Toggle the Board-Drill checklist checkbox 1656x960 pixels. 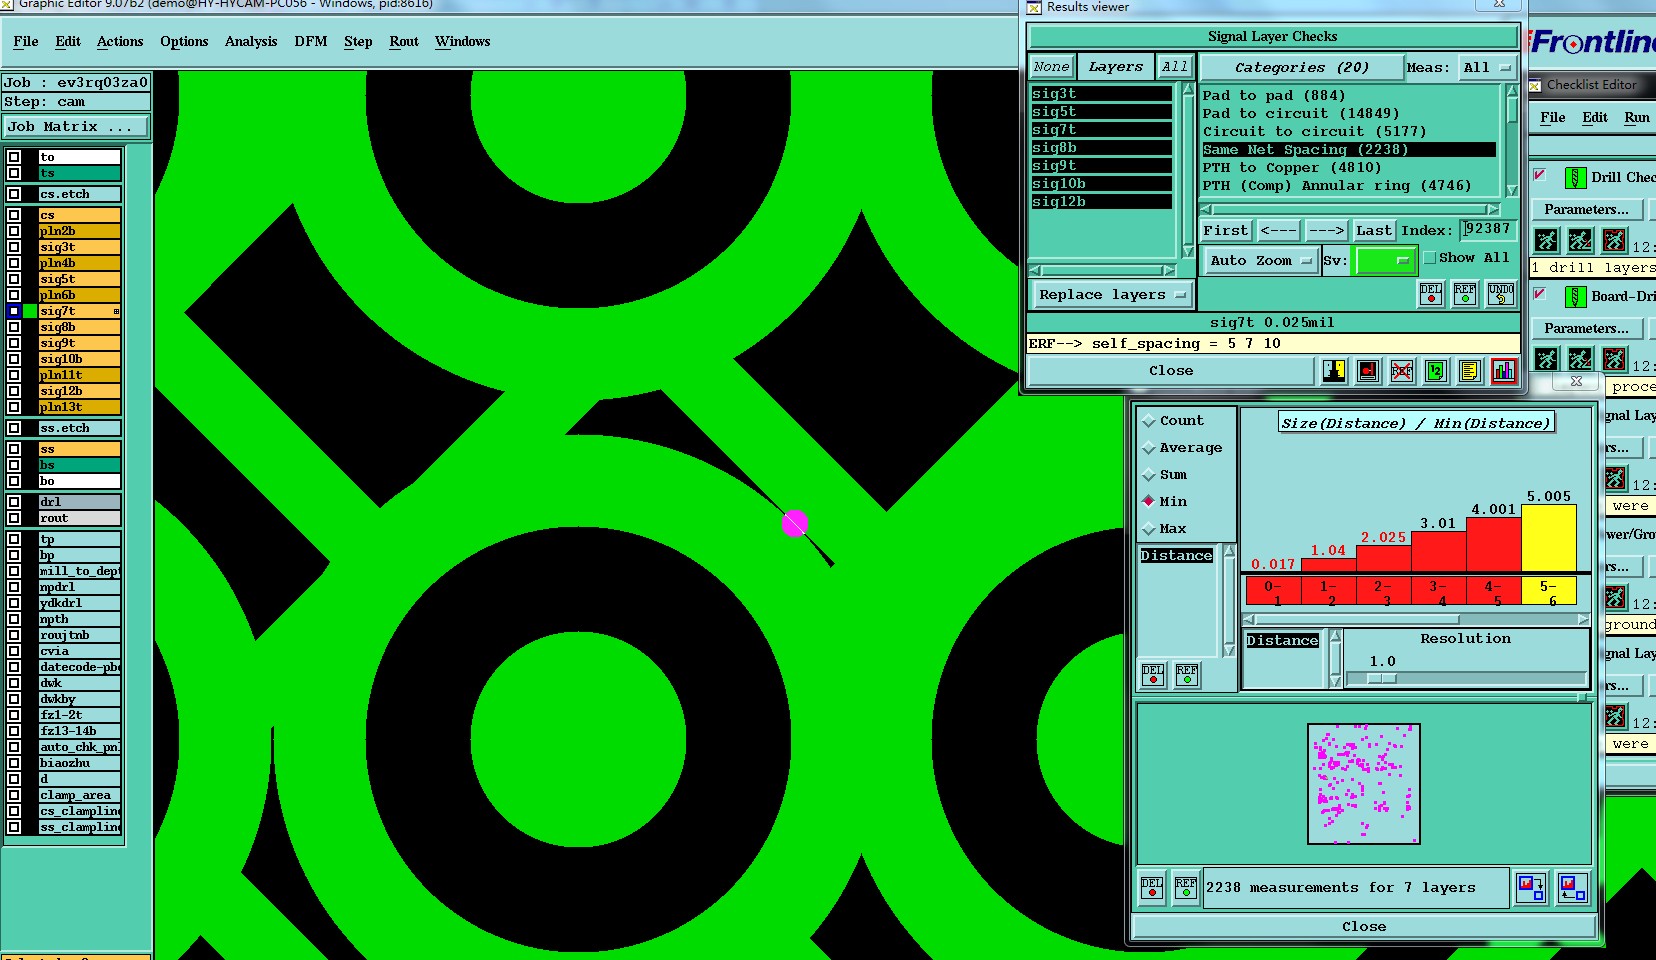tap(1540, 294)
